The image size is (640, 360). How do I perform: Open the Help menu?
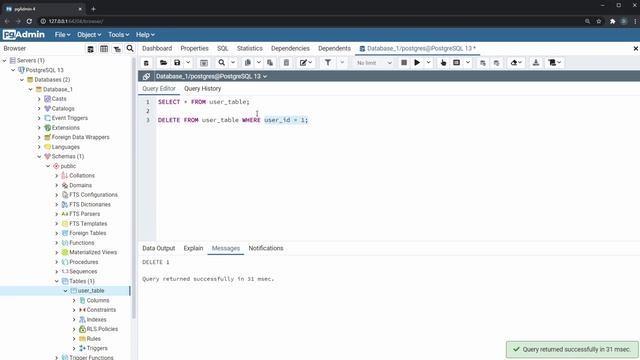(145, 35)
